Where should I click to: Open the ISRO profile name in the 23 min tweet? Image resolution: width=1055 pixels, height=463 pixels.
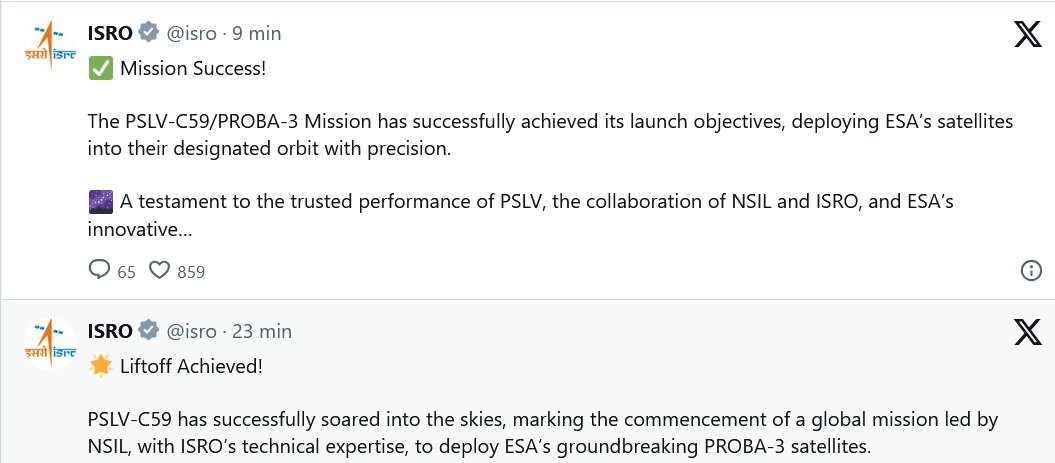(x=111, y=330)
